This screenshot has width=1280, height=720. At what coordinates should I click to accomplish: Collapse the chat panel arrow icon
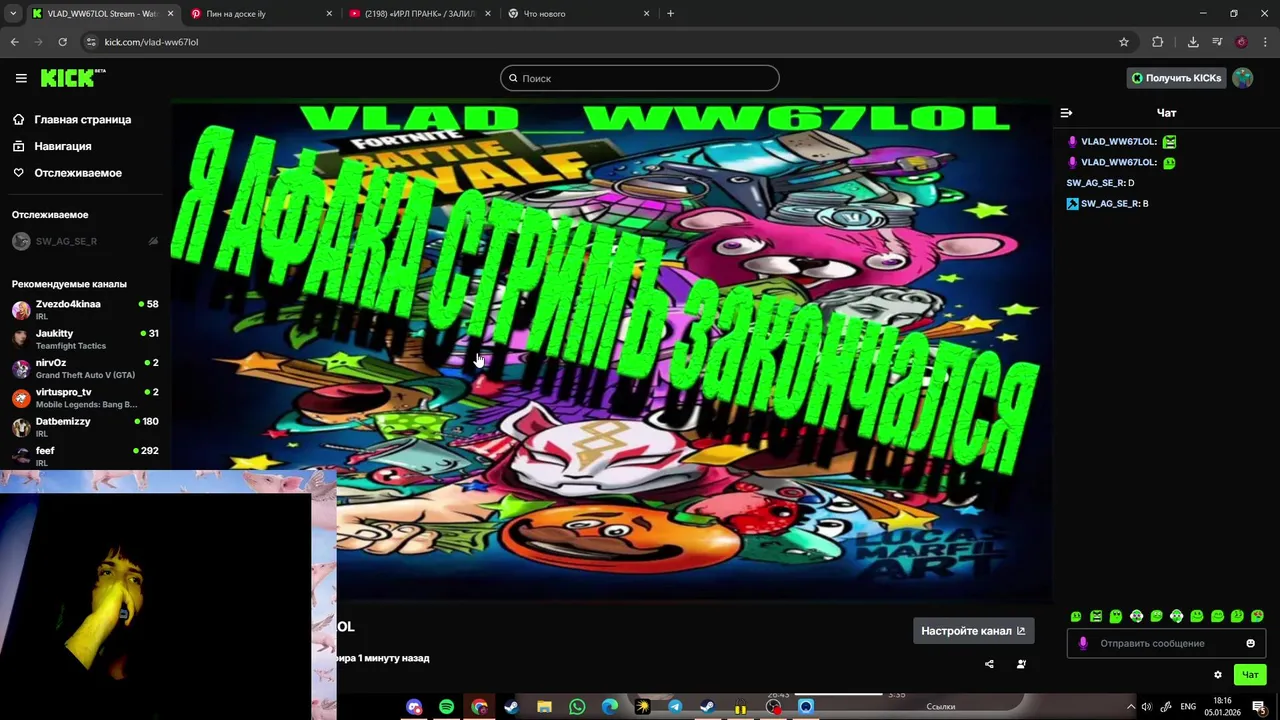pos(1066,113)
